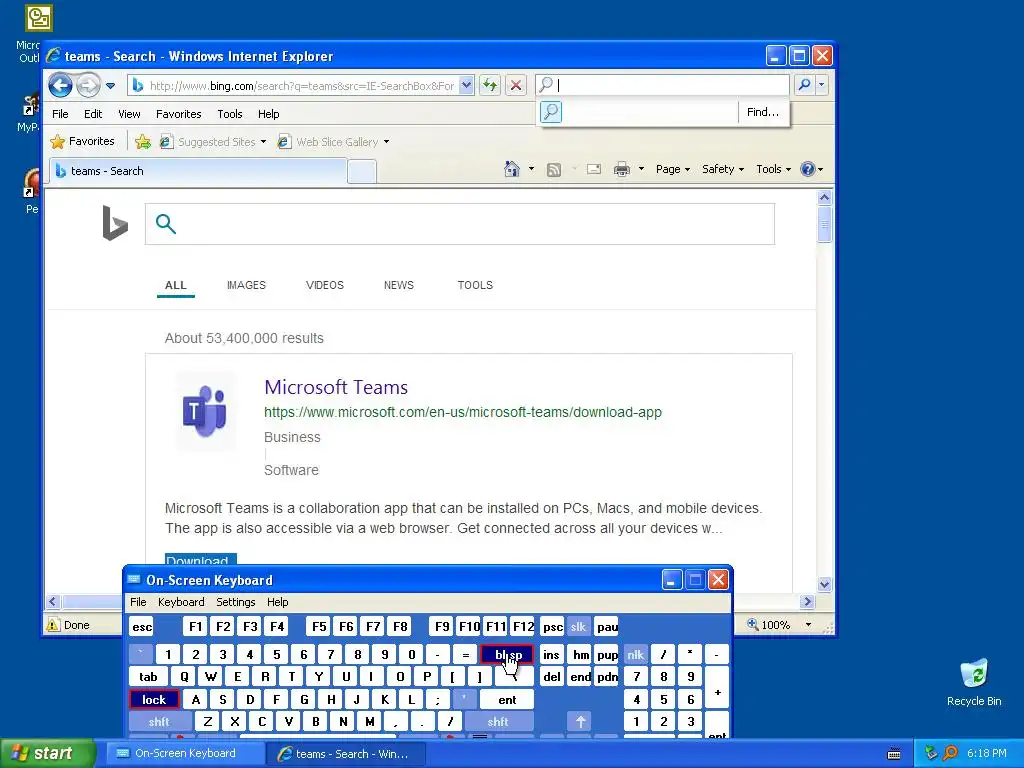Expand the search provider dropdown arrow
This screenshot has height=768, width=1024.
click(822, 85)
